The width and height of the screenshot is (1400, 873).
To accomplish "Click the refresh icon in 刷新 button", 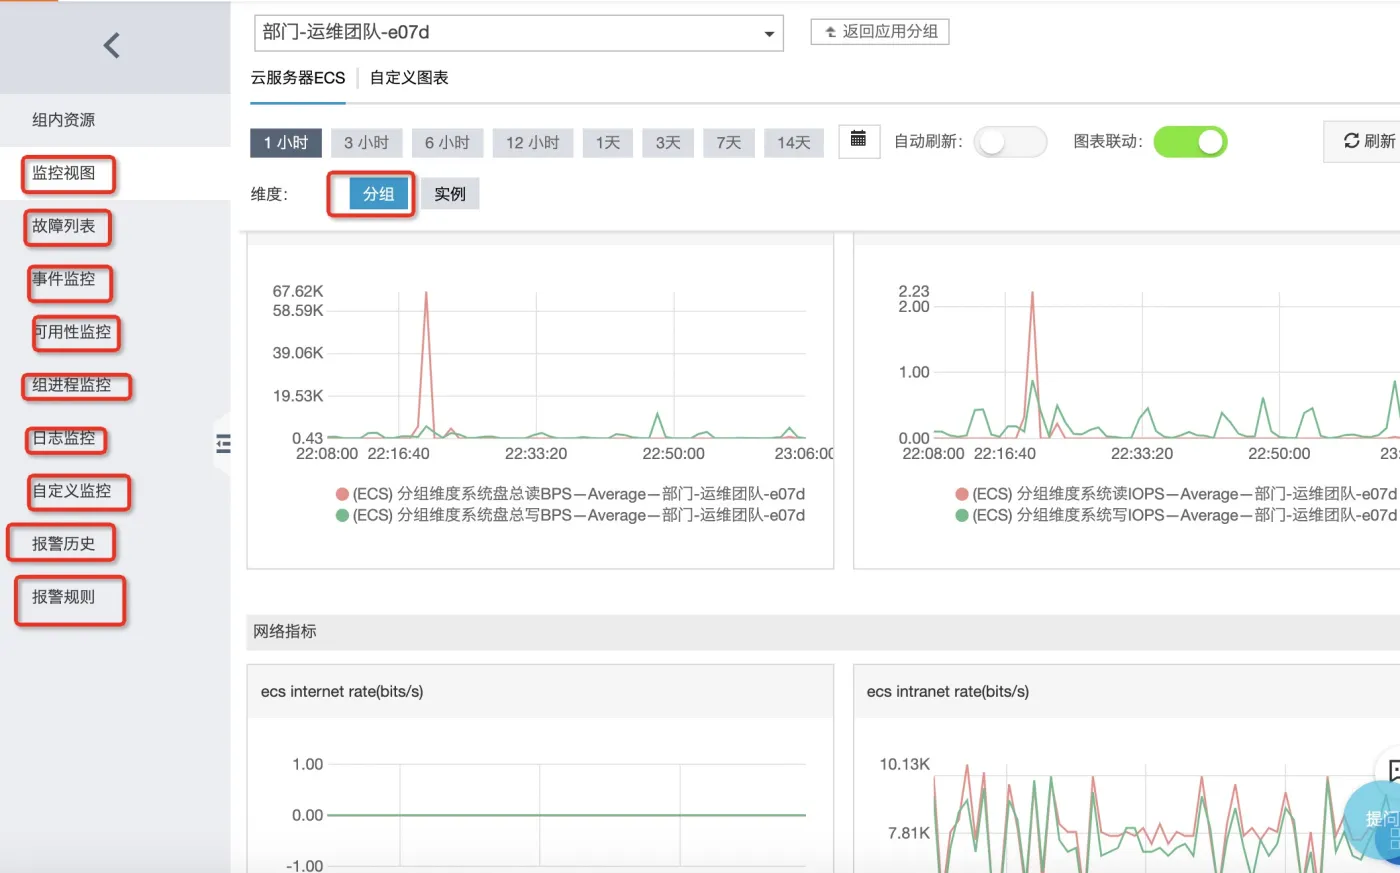I will click(1351, 141).
